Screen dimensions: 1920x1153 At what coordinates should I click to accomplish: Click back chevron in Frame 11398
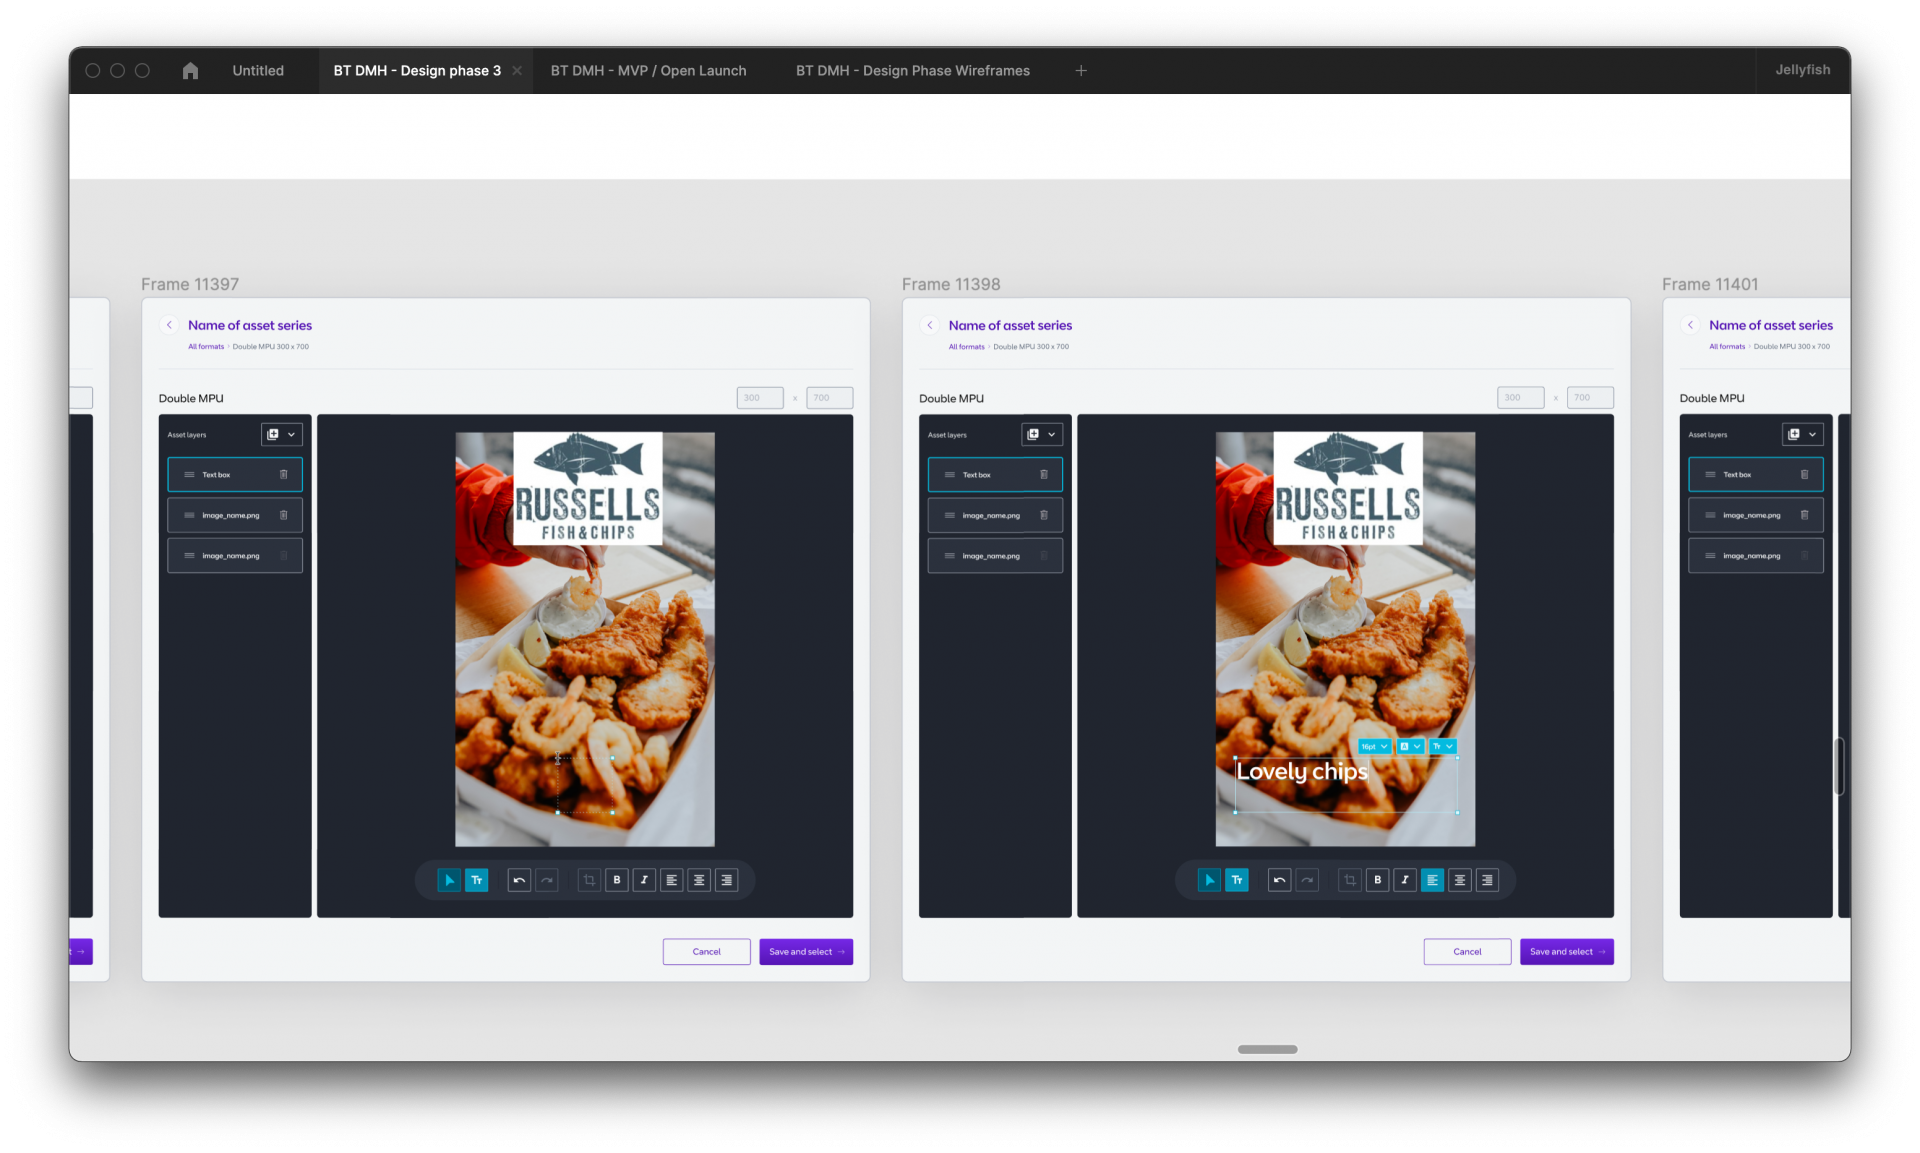click(930, 325)
